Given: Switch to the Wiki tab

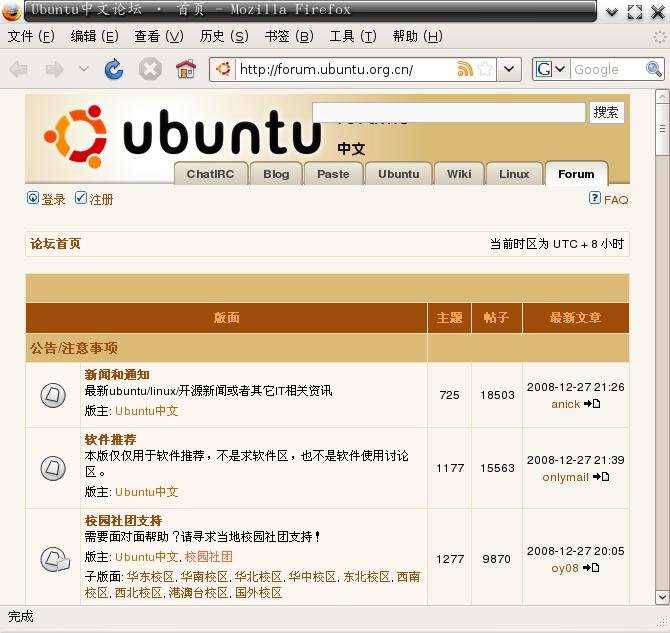Looking at the screenshot, I should click(459, 174).
